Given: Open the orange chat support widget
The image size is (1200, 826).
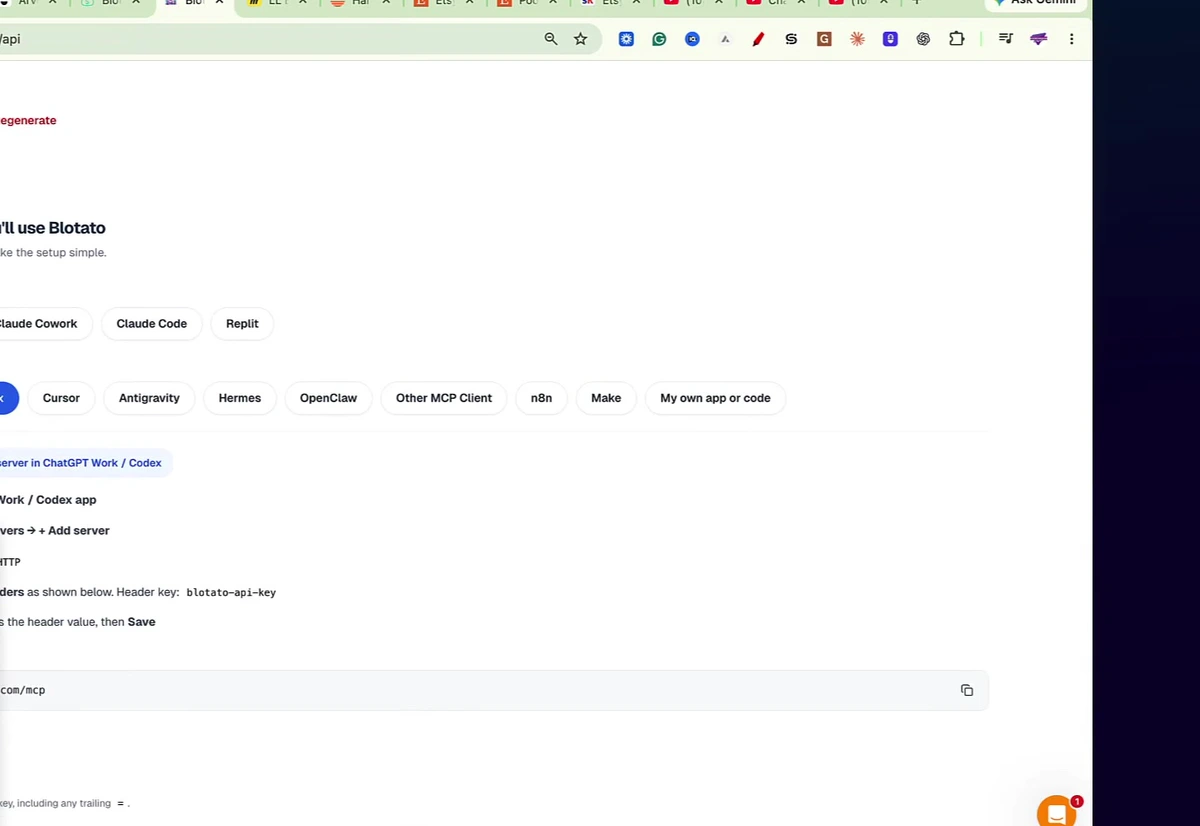Looking at the screenshot, I should click(1056, 813).
